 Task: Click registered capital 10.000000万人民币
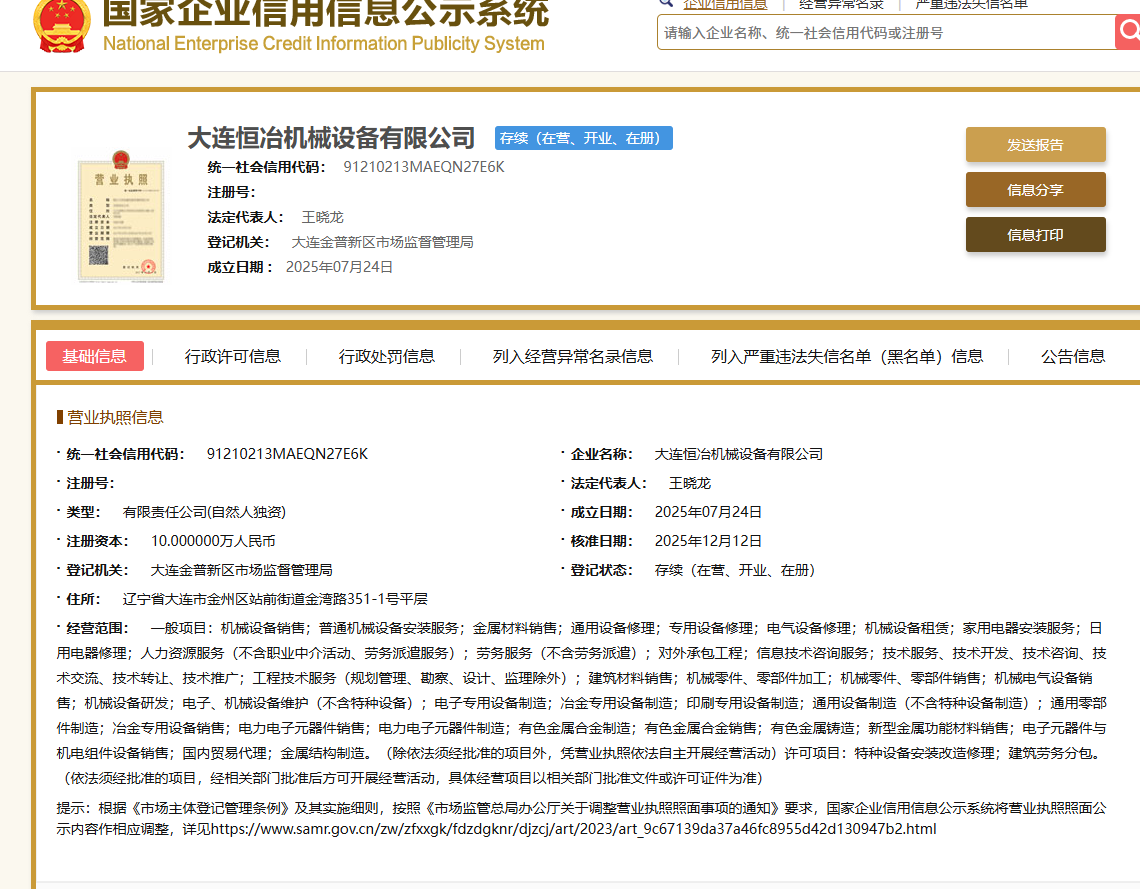point(213,541)
